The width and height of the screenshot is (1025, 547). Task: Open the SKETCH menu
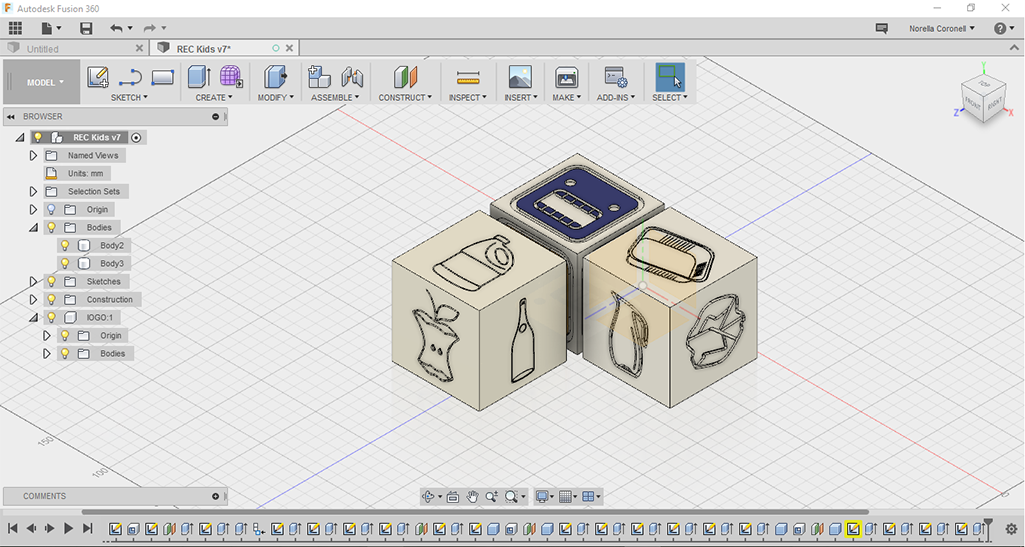[x=129, y=97]
